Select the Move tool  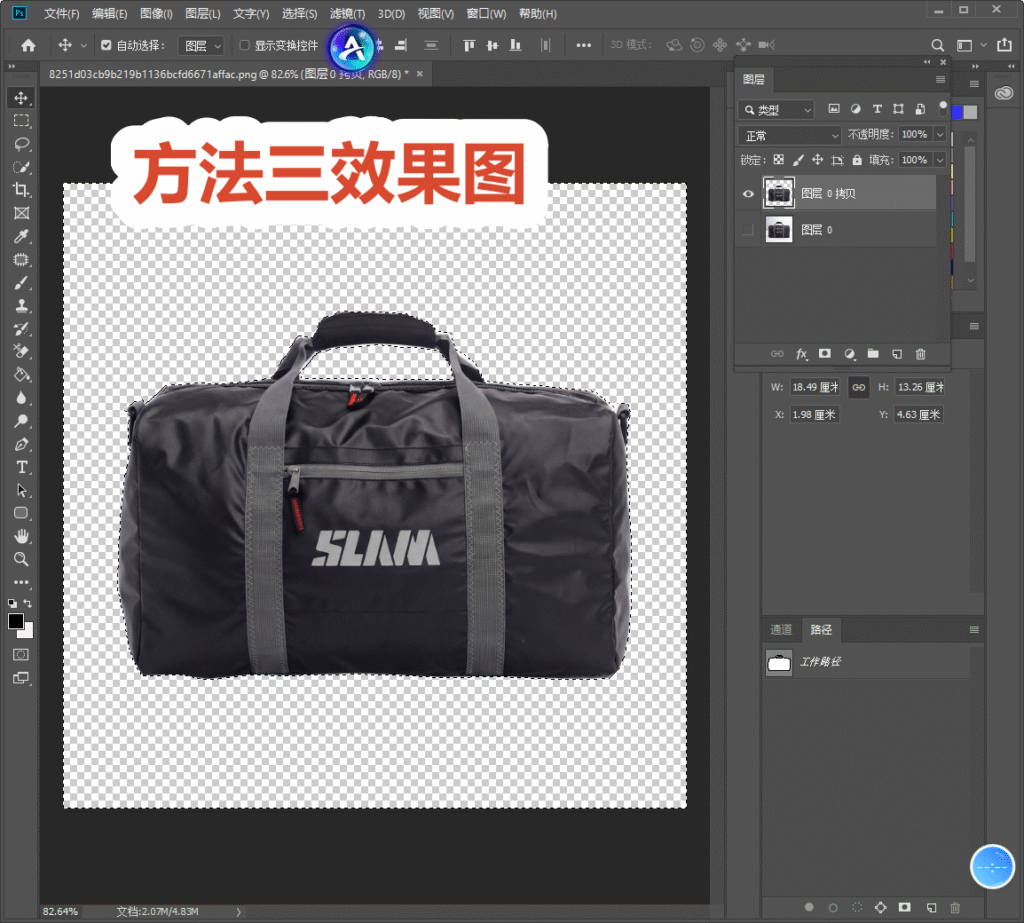pos(21,98)
